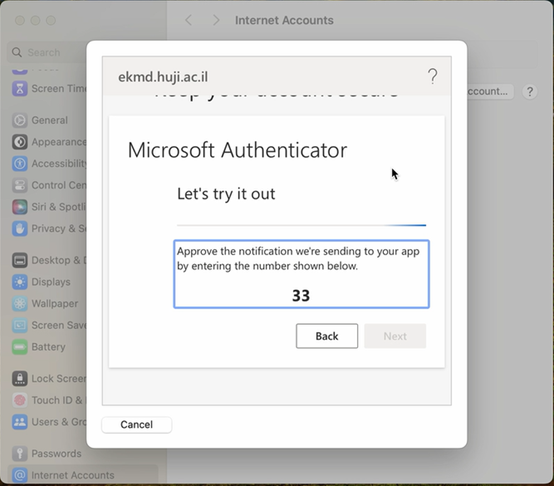Image resolution: width=554 pixels, height=486 pixels.
Task: Select the Passwords key icon
Action: [20, 454]
